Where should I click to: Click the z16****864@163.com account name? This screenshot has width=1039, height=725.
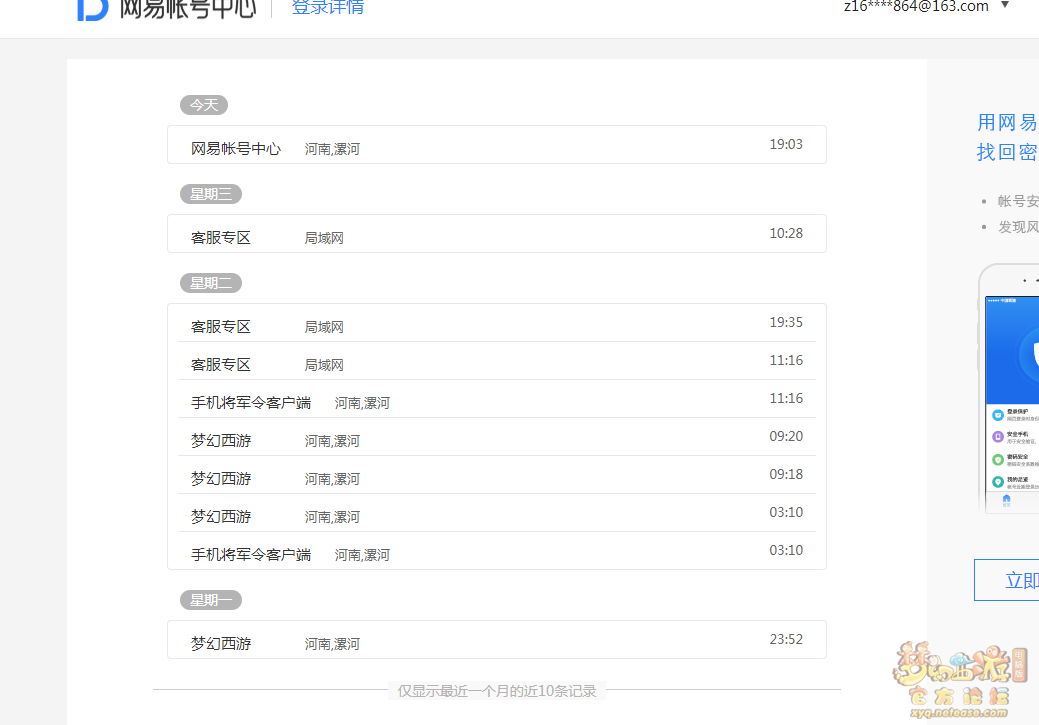coord(916,7)
